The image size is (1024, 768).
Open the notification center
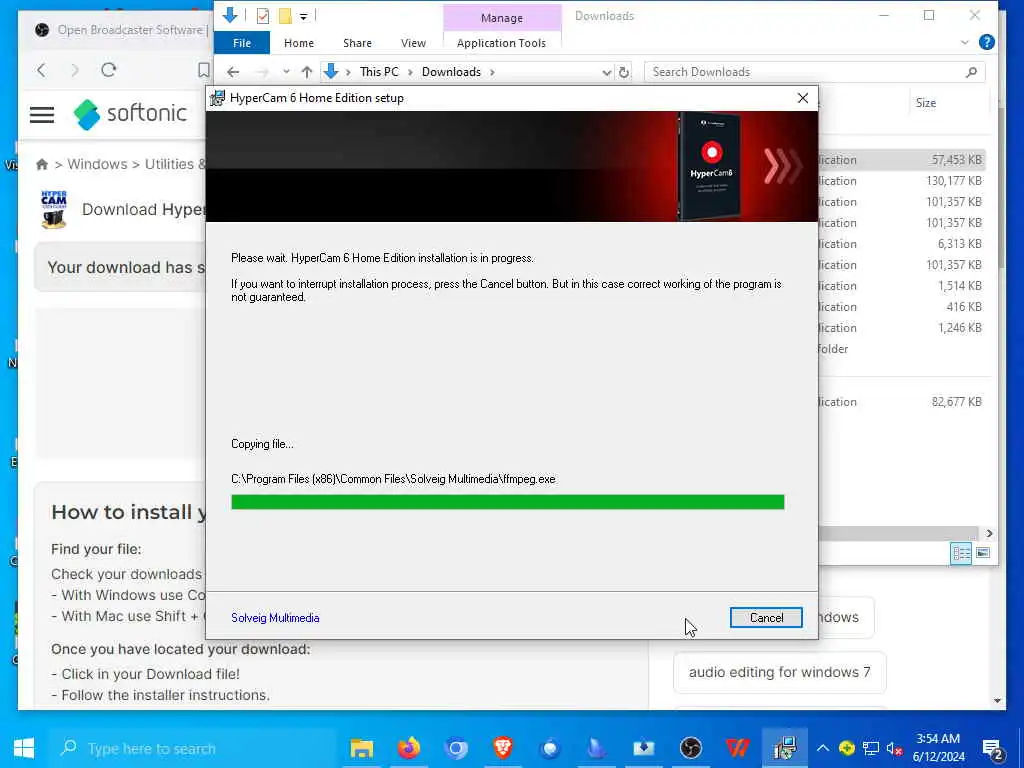point(993,749)
